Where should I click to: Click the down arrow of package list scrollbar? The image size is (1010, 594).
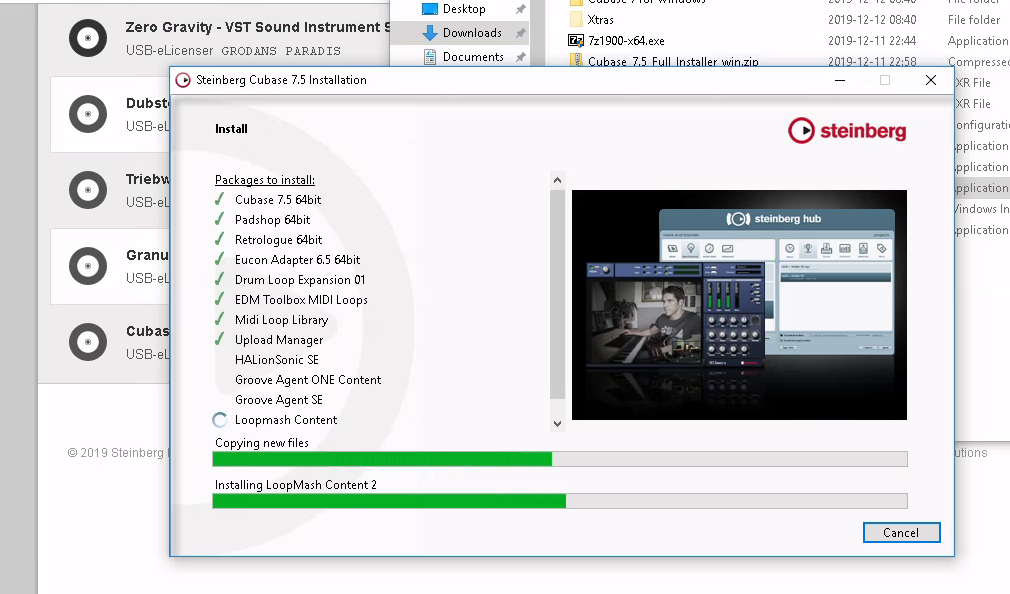(557, 423)
